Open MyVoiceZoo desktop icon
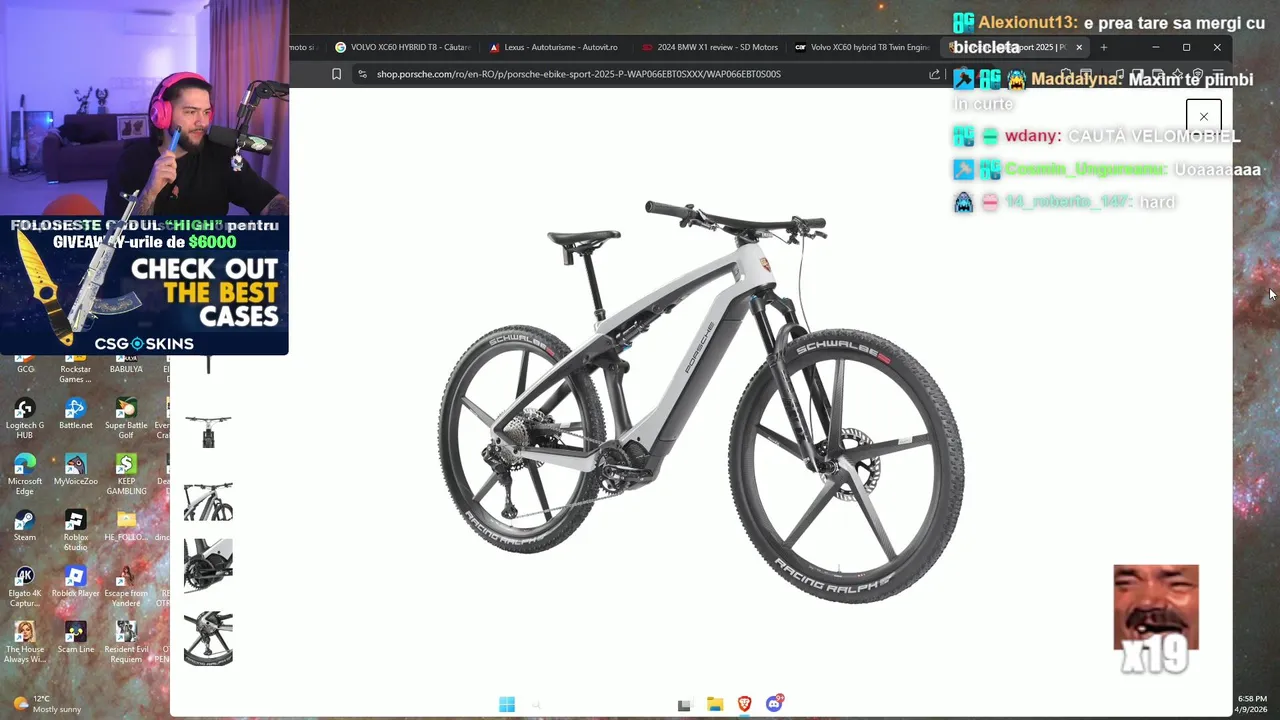Image resolution: width=1280 pixels, height=720 pixels. tap(75, 470)
